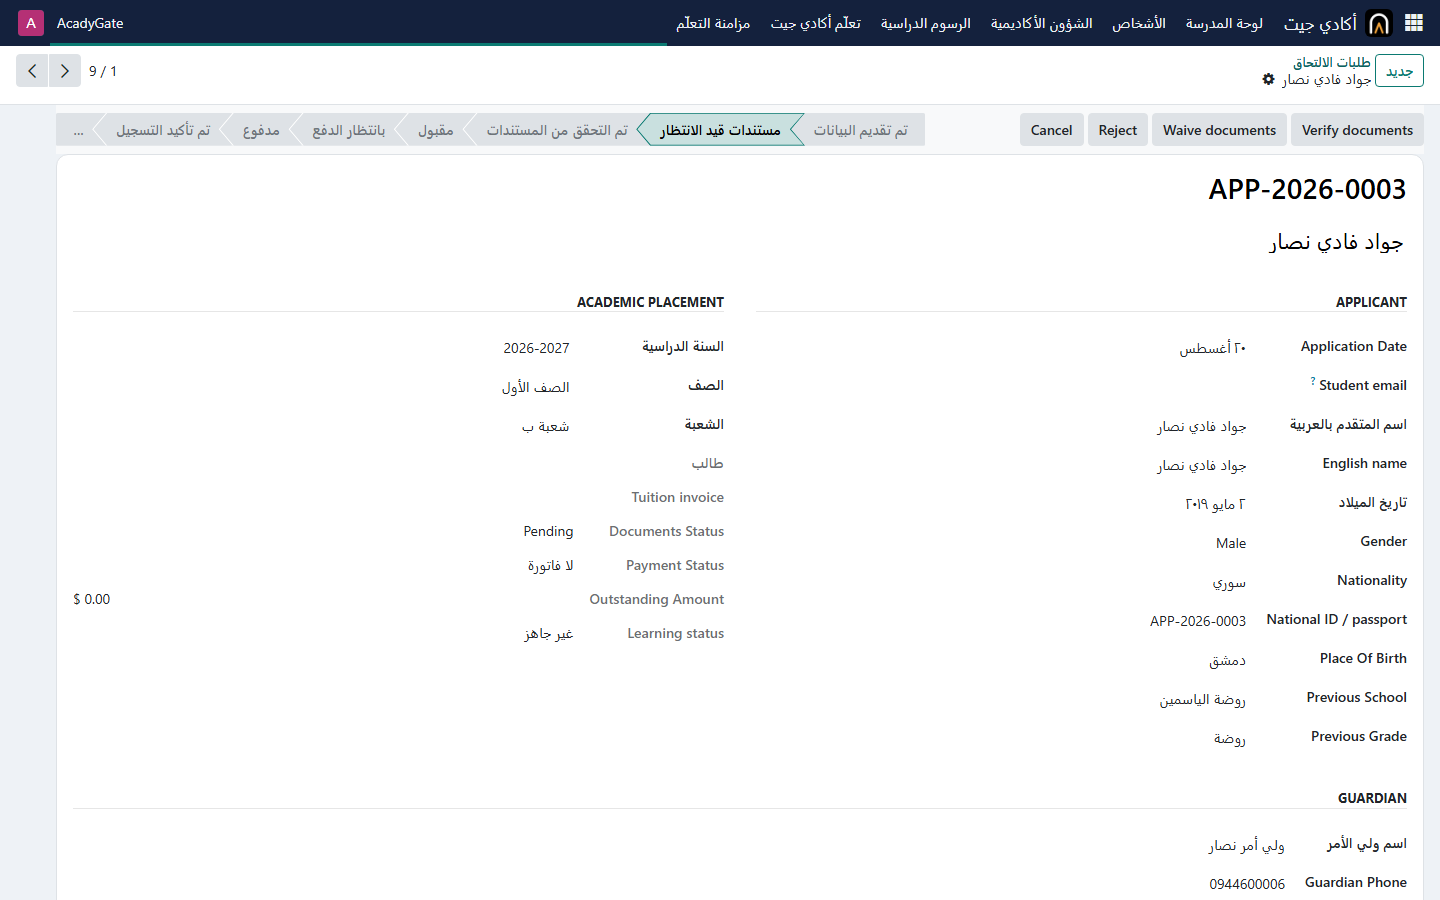
Task: Click the Reject button
Action: tap(1117, 130)
